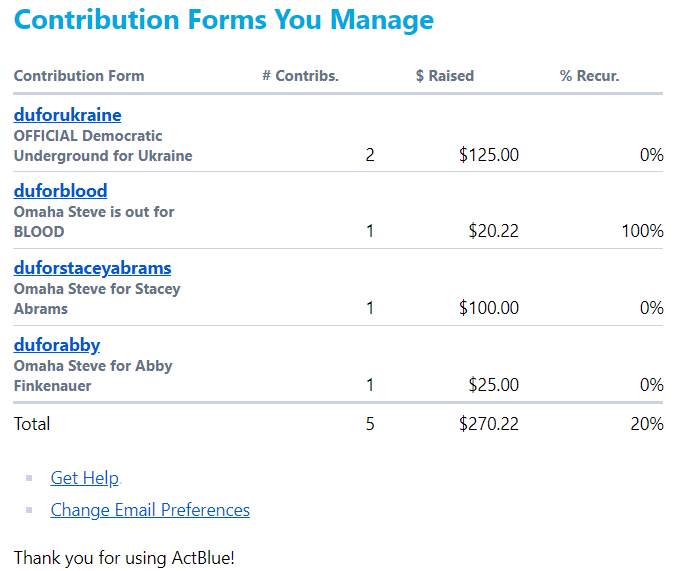Click the # Contribs. column header

point(300,76)
